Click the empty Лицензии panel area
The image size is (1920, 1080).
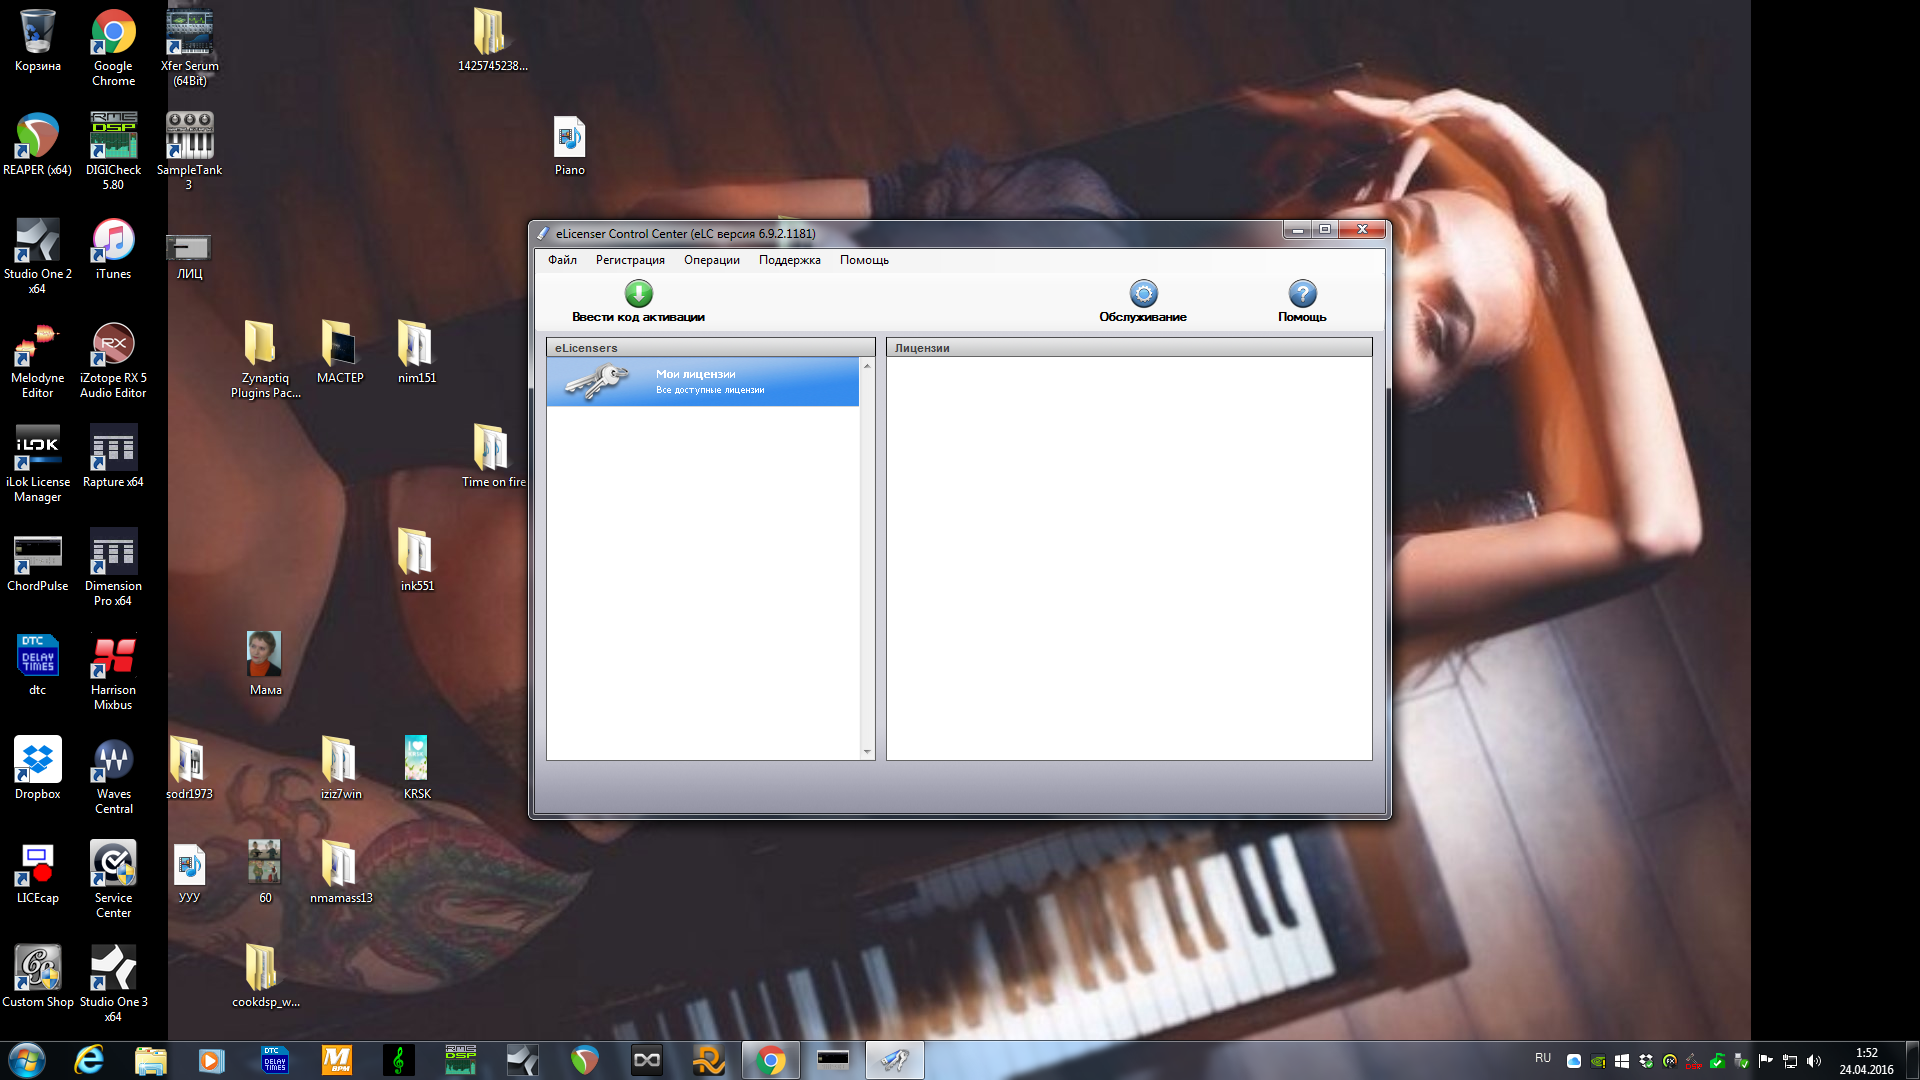pos(1128,558)
